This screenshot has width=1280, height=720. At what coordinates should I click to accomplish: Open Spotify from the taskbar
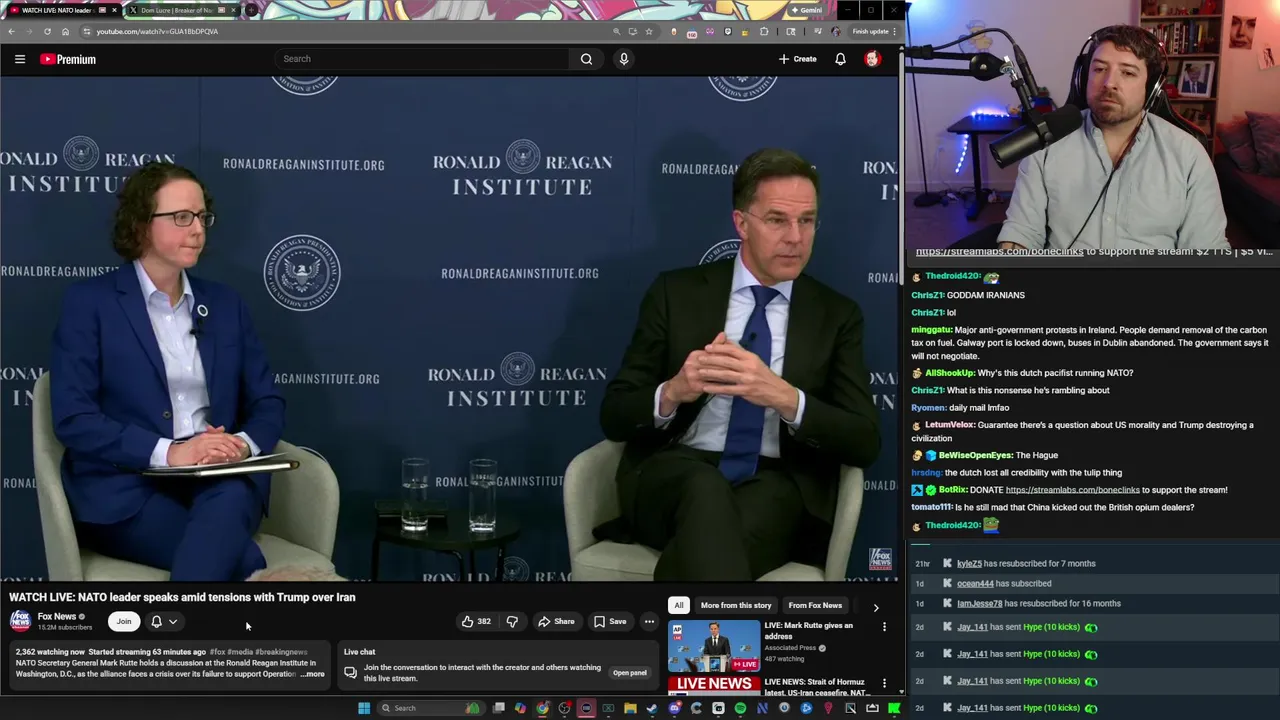740,708
